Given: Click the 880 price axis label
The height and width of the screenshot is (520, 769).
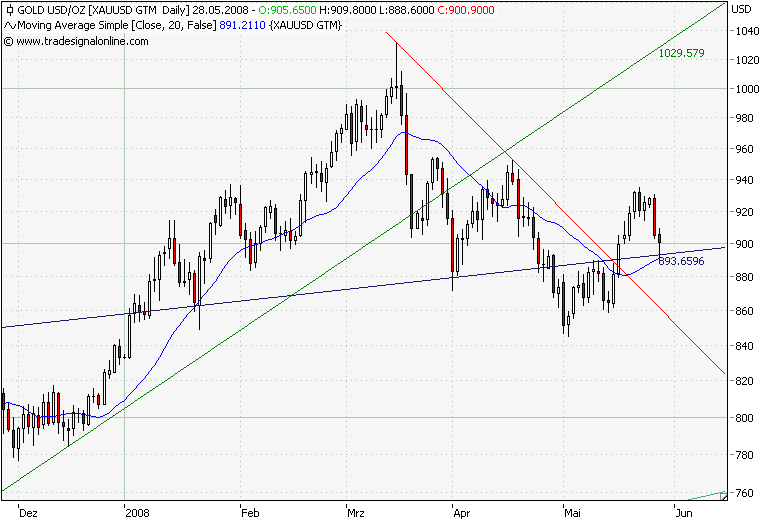Looking at the screenshot, I should point(744,277).
